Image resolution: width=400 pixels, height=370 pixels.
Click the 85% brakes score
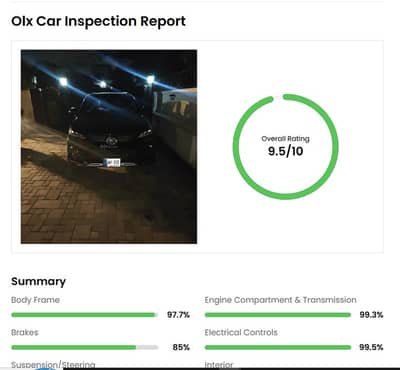[x=181, y=347]
